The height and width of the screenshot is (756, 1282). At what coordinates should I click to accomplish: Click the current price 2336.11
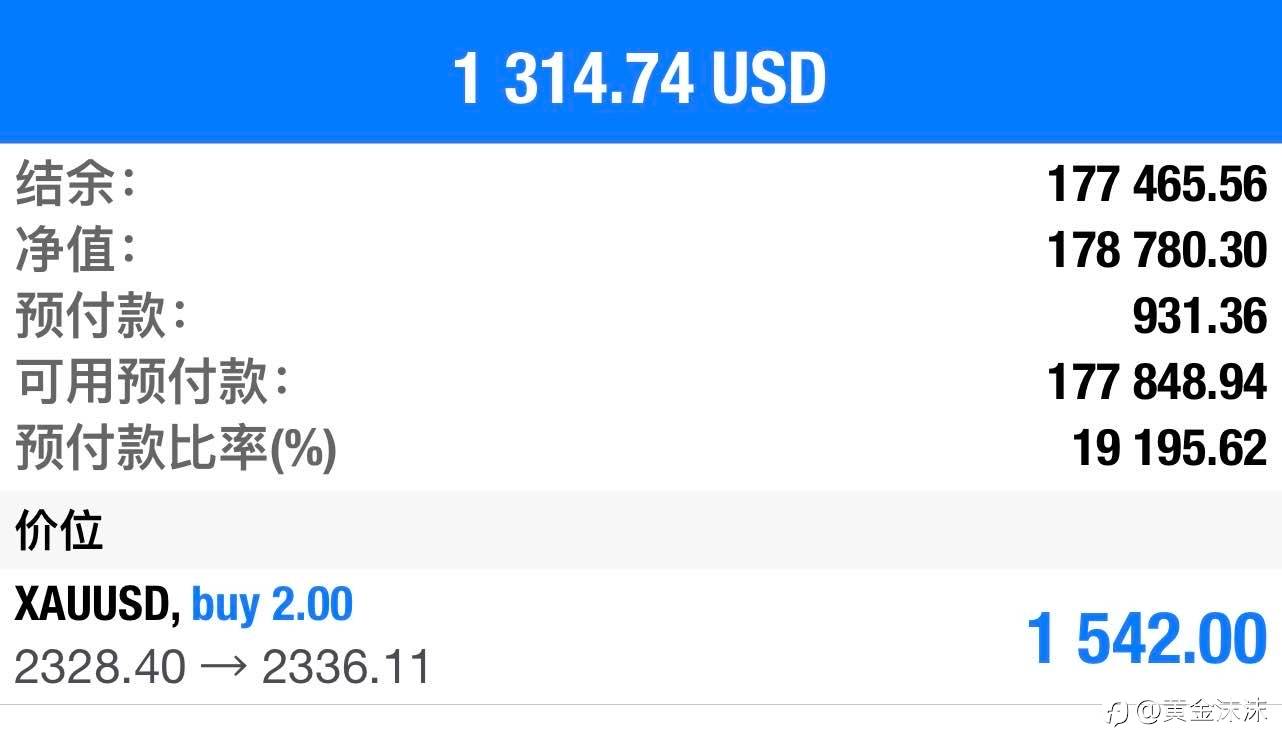coord(346,667)
